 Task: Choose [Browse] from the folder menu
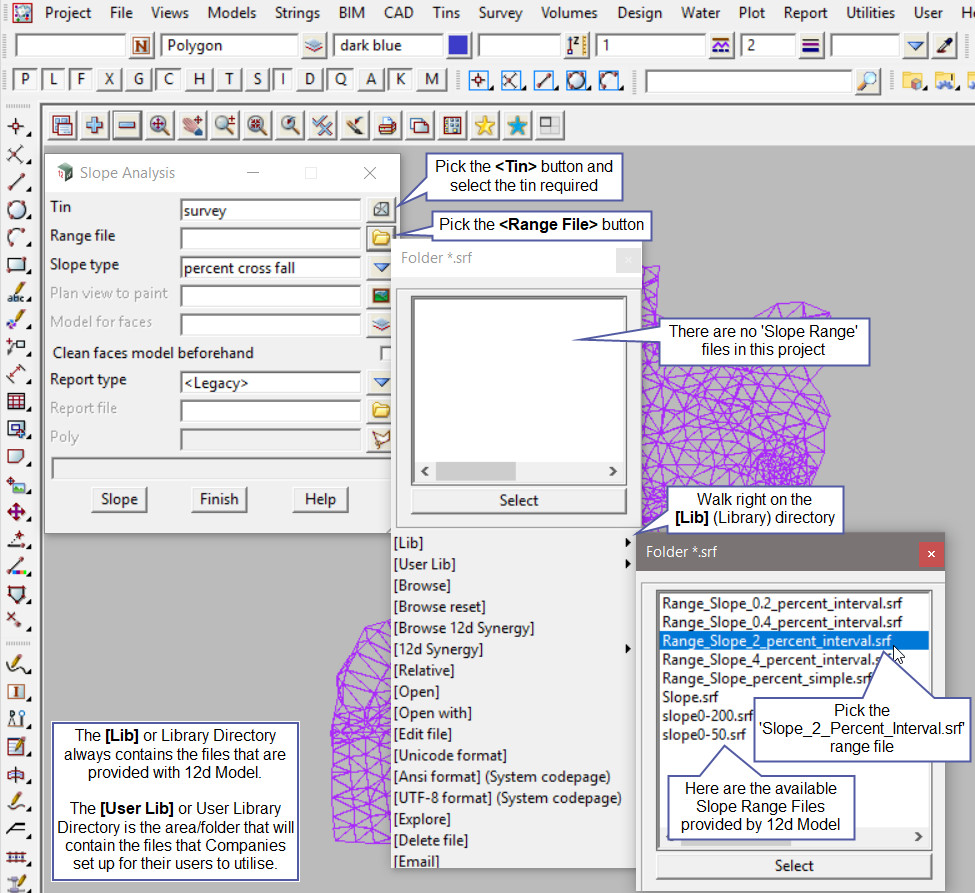422,585
